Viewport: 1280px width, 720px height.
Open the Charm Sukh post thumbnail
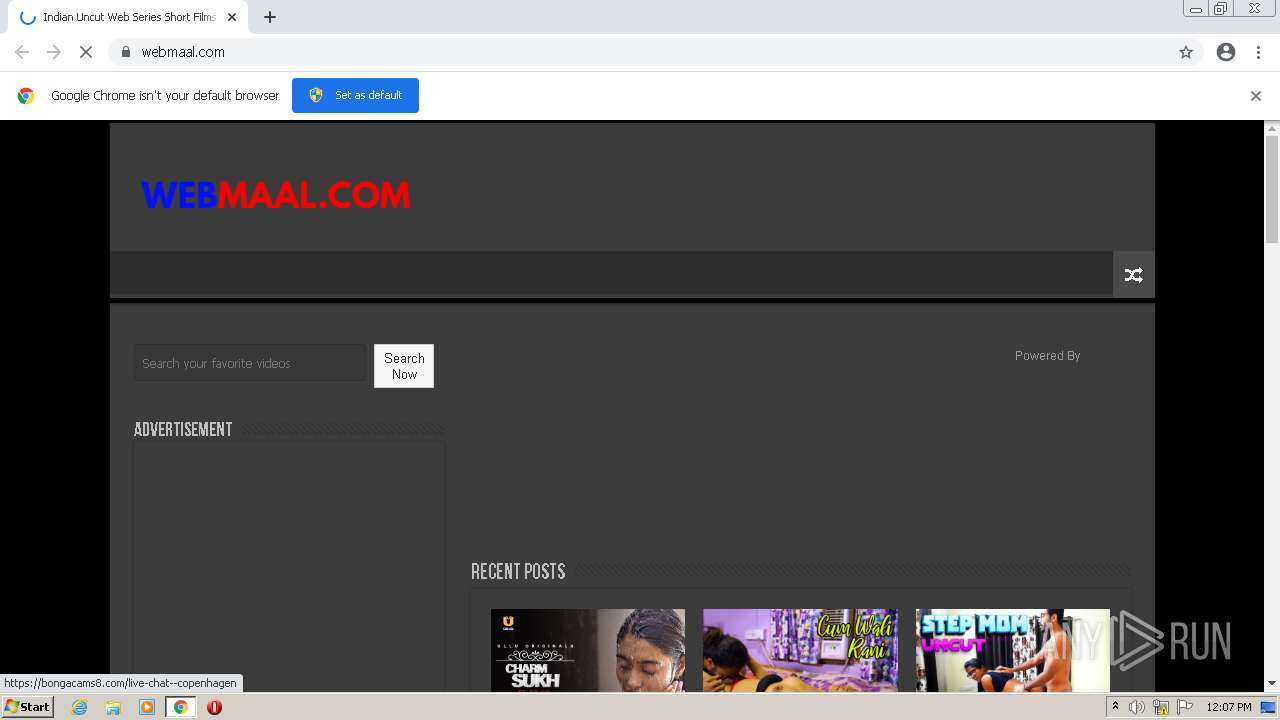588,650
